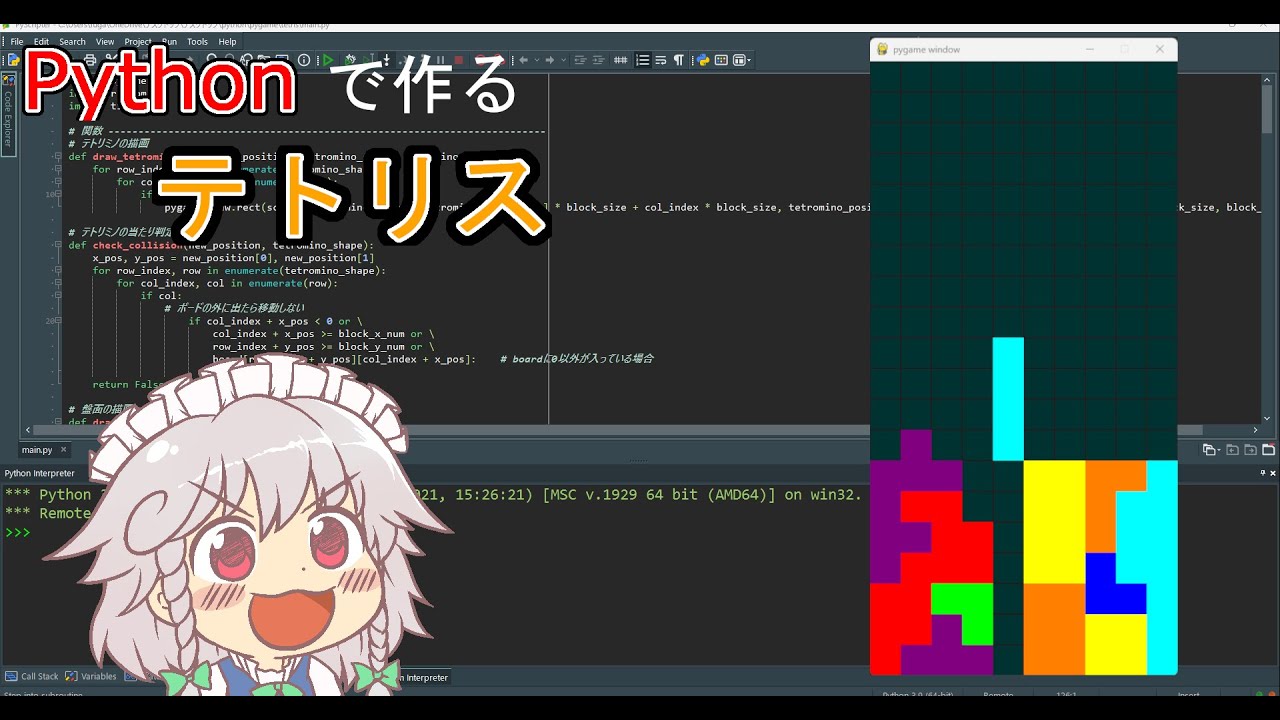
Task: Click the 'x_pos, y_pos = new_position[0]' line
Action: (x=233, y=258)
